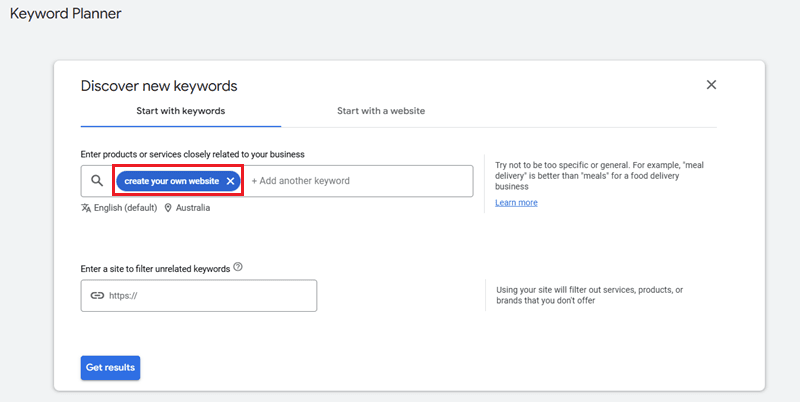This screenshot has height=402, width=800.
Task: Click the Discover new keywords heading
Action: tap(159, 86)
